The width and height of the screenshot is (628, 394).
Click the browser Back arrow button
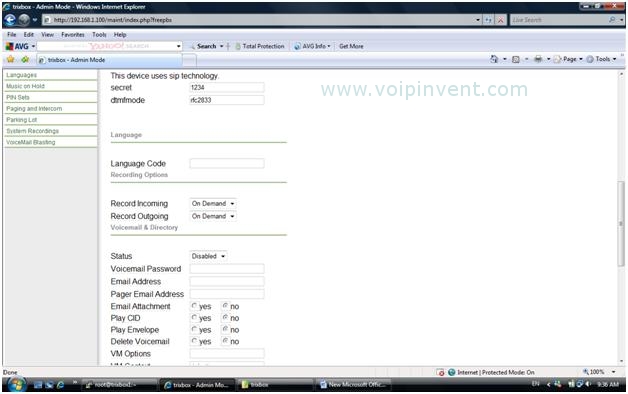tap(10, 20)
